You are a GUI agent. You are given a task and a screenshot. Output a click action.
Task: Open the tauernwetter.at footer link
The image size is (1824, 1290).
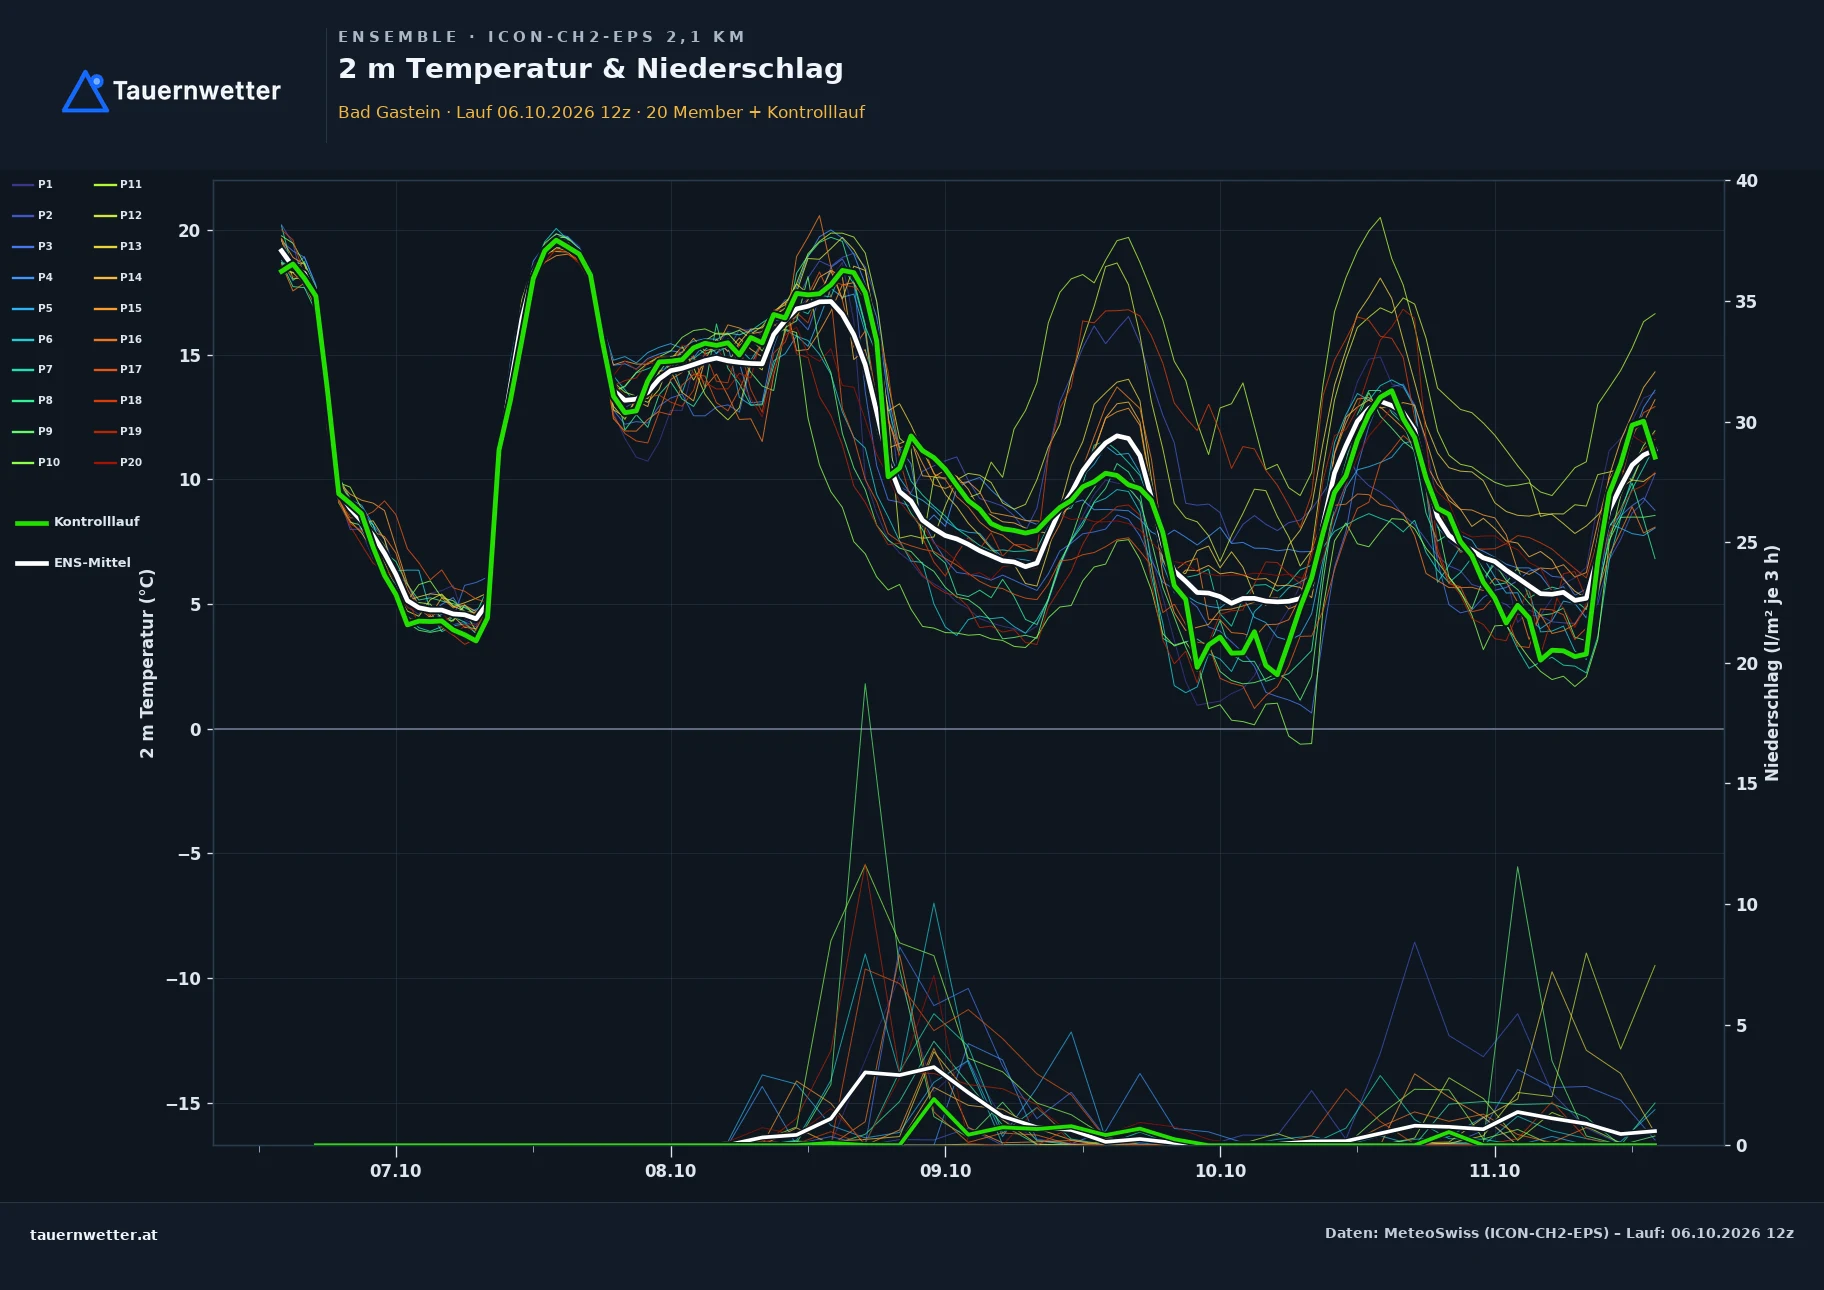pyautogui.click(x=94, y=1235)
